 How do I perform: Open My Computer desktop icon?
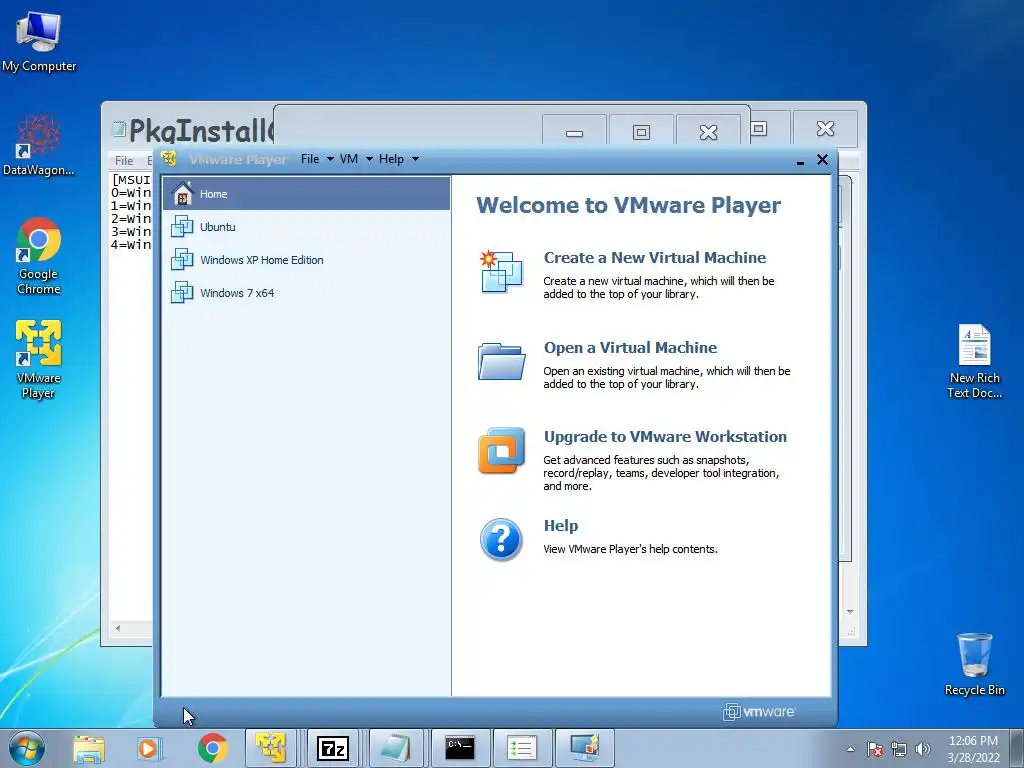39,41
